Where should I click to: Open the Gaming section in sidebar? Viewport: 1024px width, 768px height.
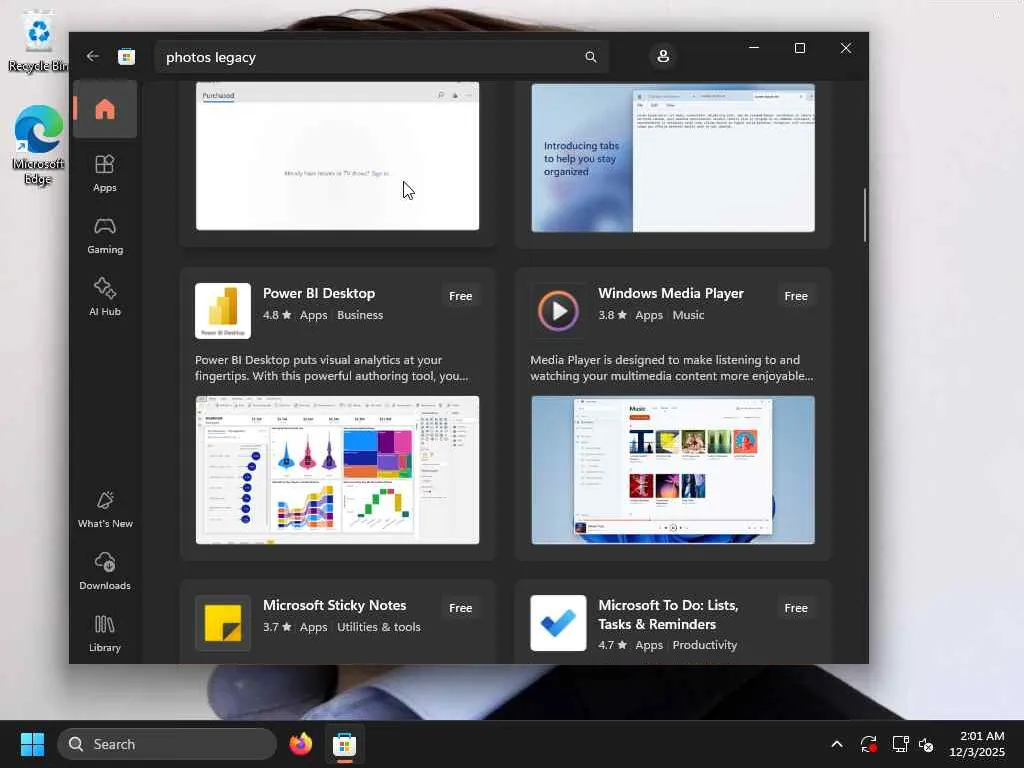[x=104, y=235]
